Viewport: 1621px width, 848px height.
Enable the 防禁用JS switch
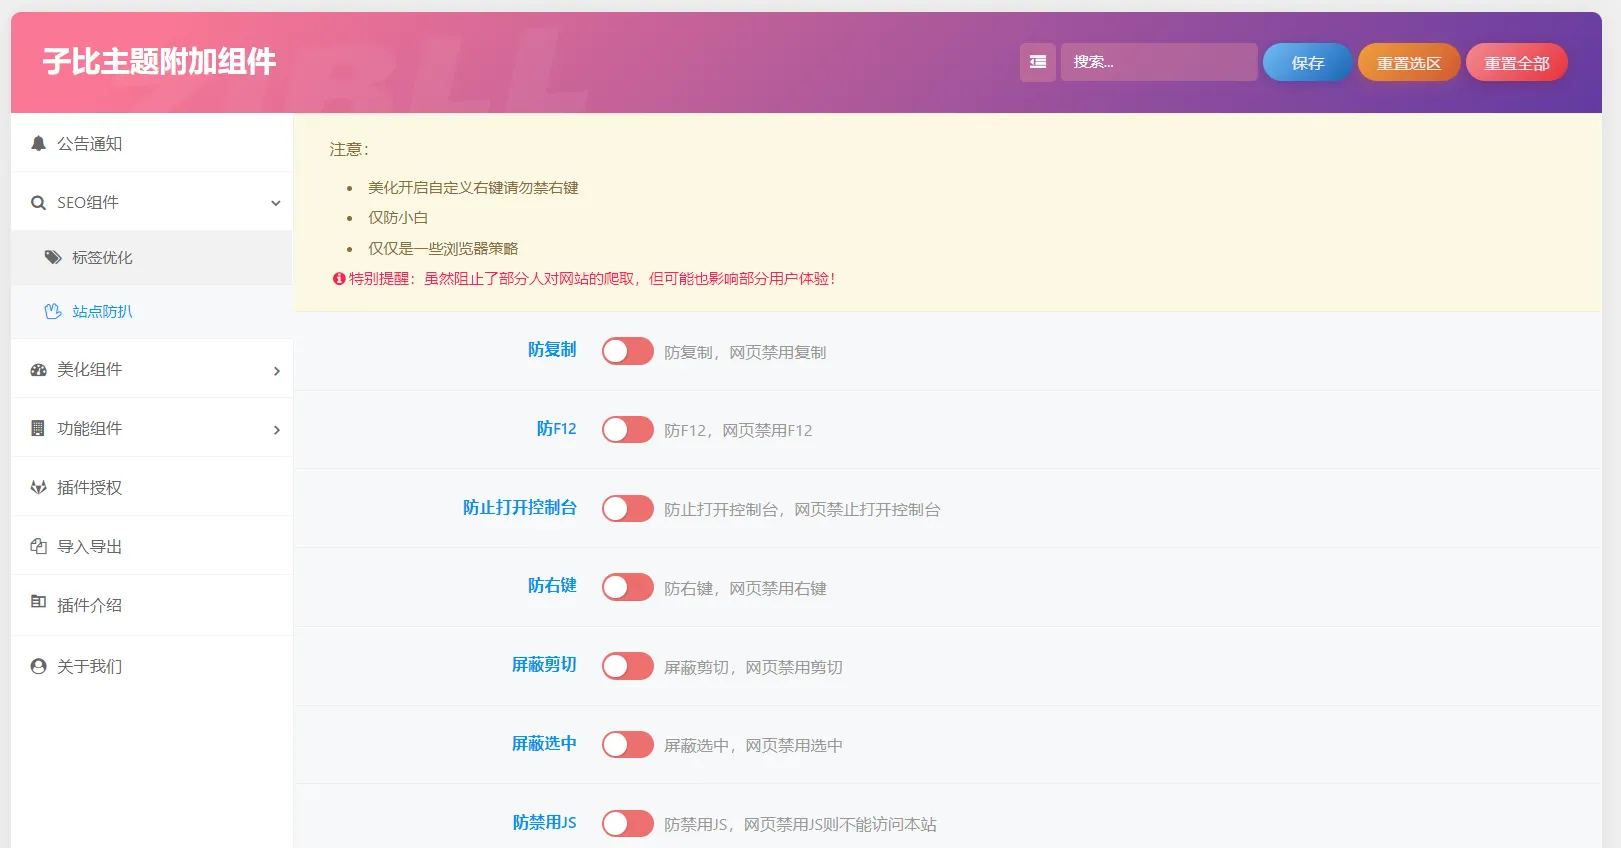coord(628,824)
